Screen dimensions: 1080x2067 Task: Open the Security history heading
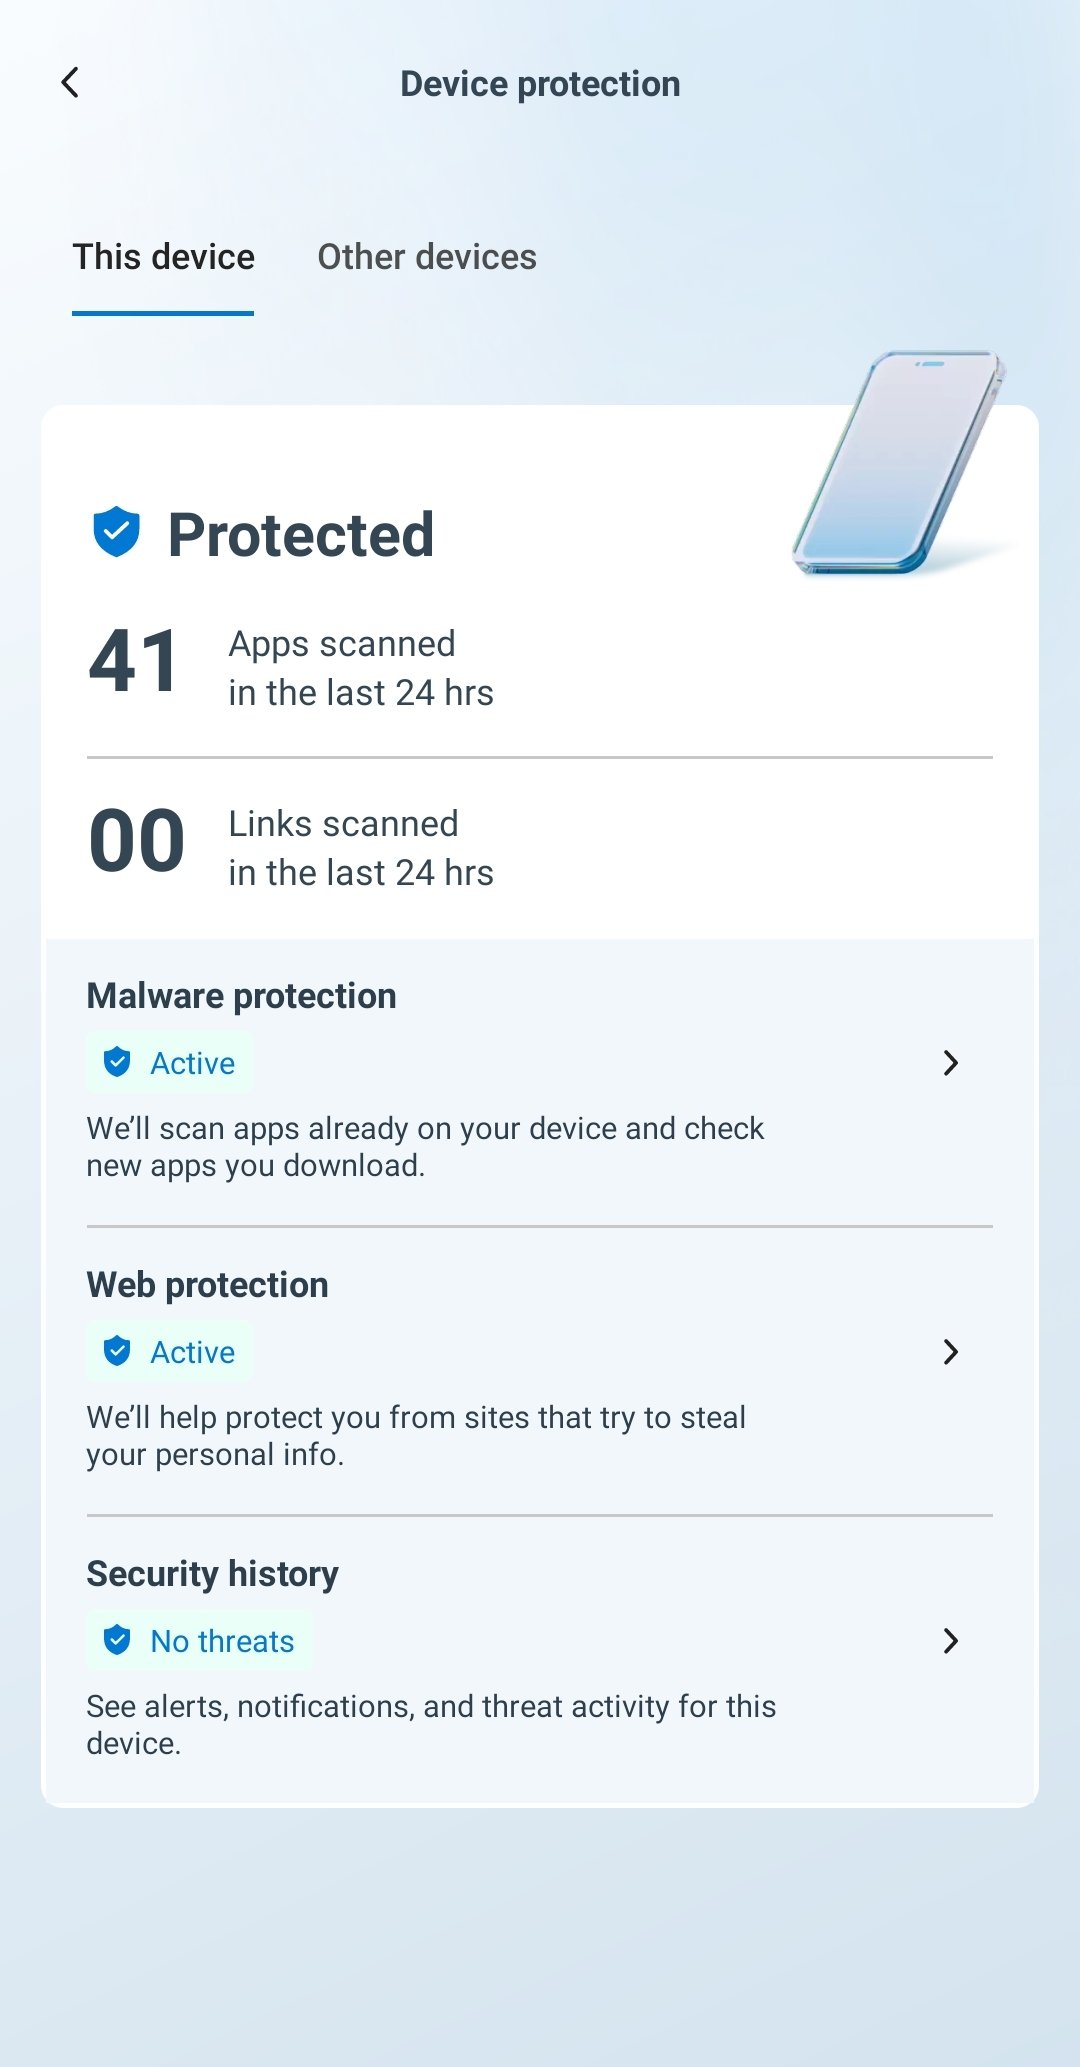click(x=212, y=1574)
